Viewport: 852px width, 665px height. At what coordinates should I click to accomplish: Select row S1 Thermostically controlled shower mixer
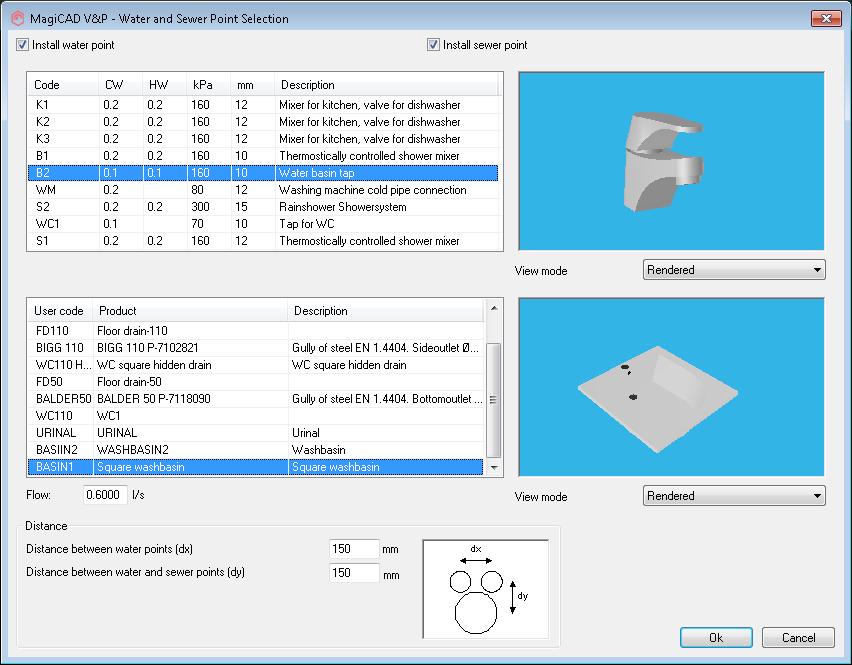coord(262,241)
